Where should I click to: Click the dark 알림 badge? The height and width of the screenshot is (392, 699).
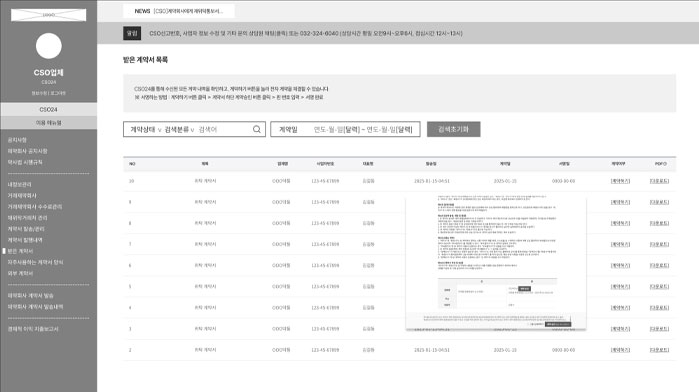coord(132,33)
